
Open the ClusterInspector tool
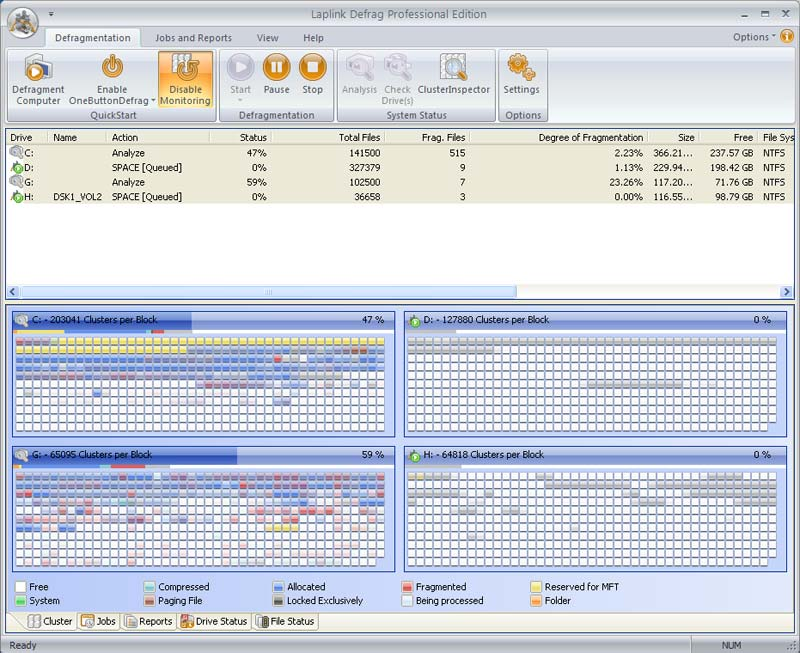[x=454, y=75]
